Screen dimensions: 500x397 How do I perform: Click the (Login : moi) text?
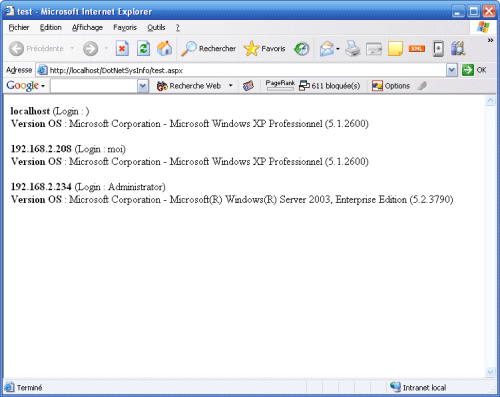pyautogui.click(x=100, y=149)
